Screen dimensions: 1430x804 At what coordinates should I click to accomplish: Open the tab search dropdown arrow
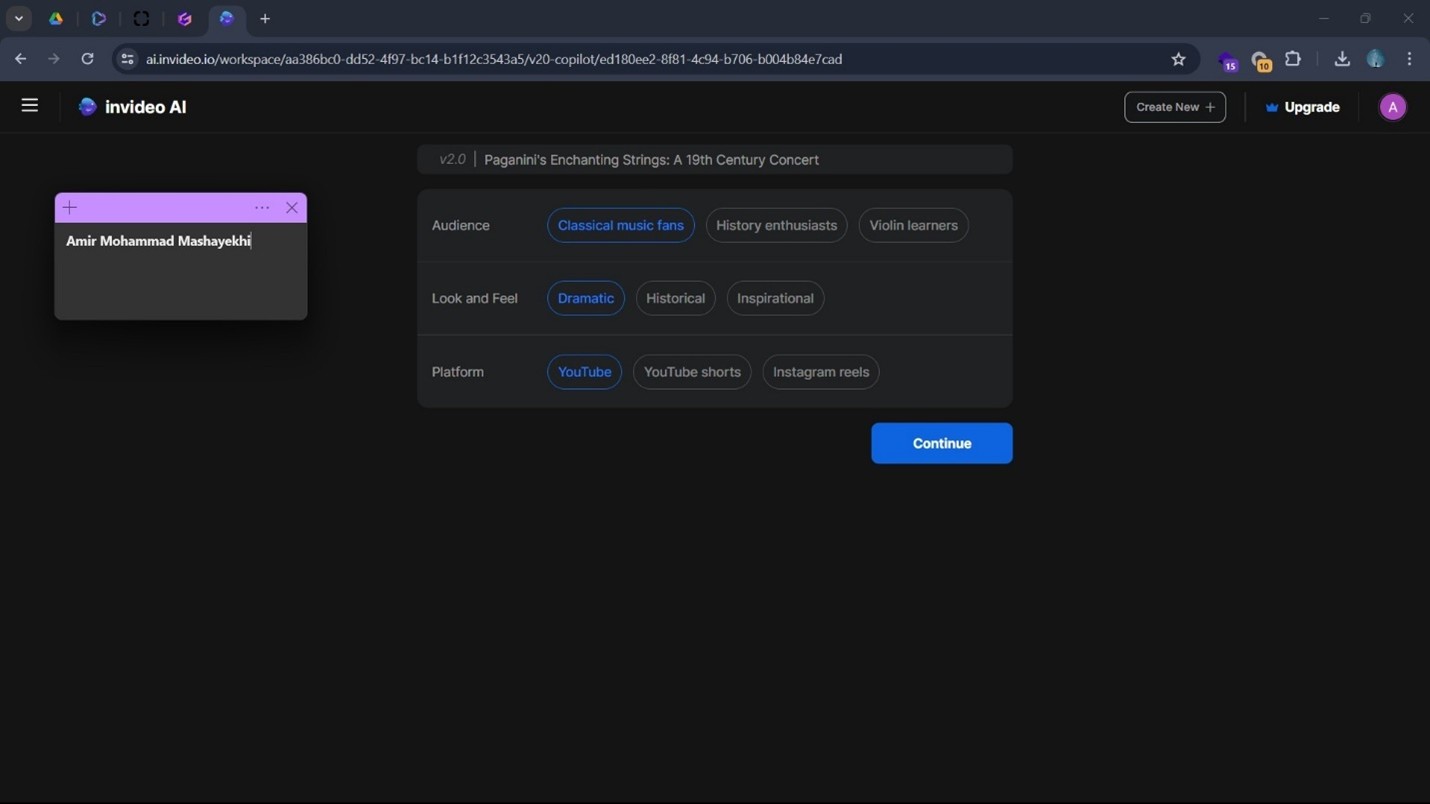point(18,18)
